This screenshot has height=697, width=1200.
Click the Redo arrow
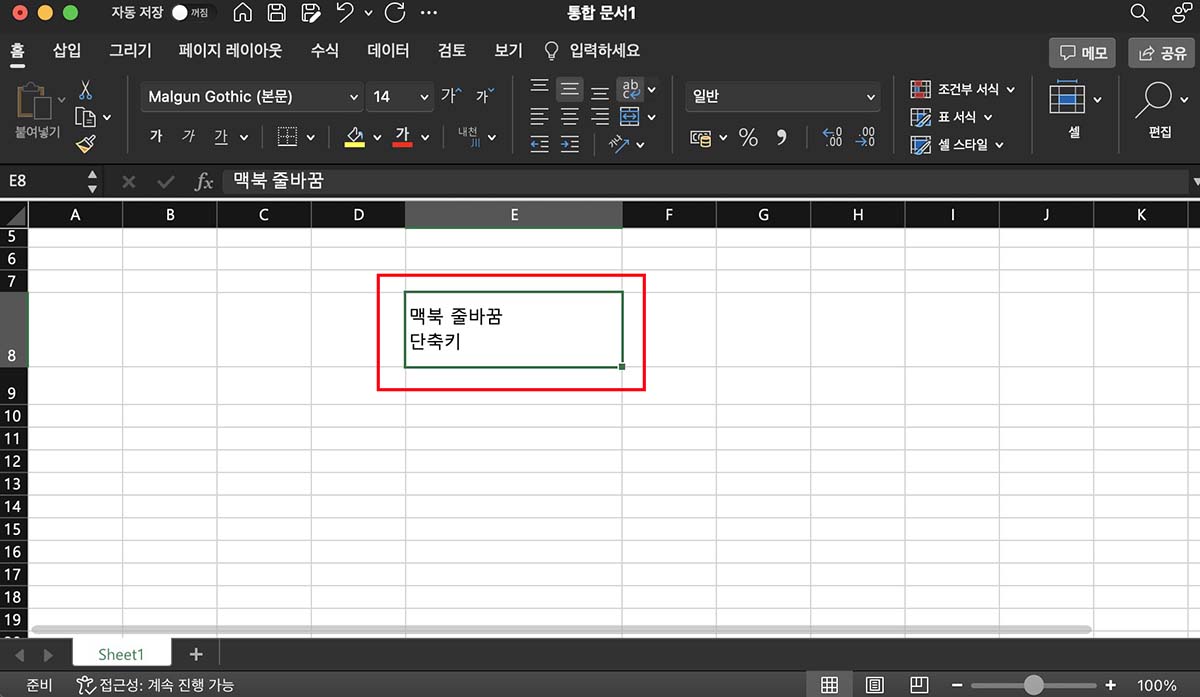pos(395,13)
